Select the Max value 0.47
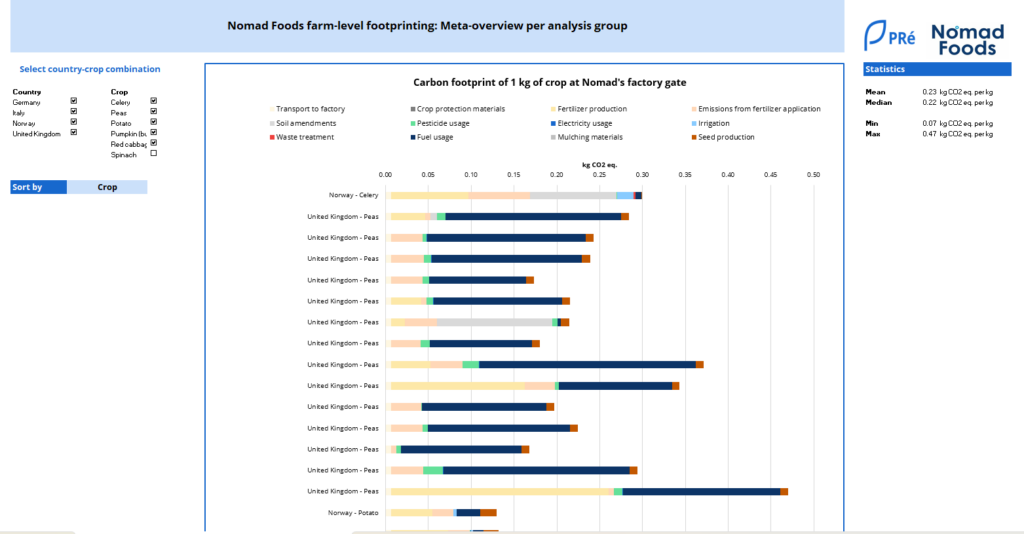The height and width of the screenshot is (534, 1024). (929, 134)
